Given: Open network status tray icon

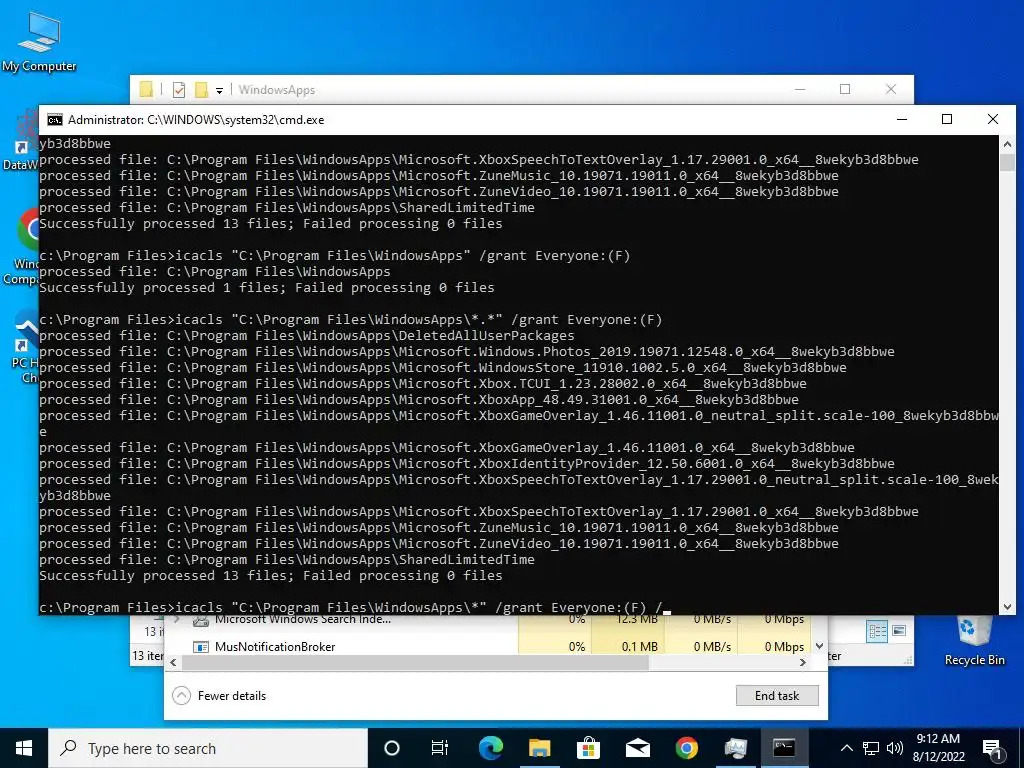Looking at the screenshot, I should tap(871, 748).
